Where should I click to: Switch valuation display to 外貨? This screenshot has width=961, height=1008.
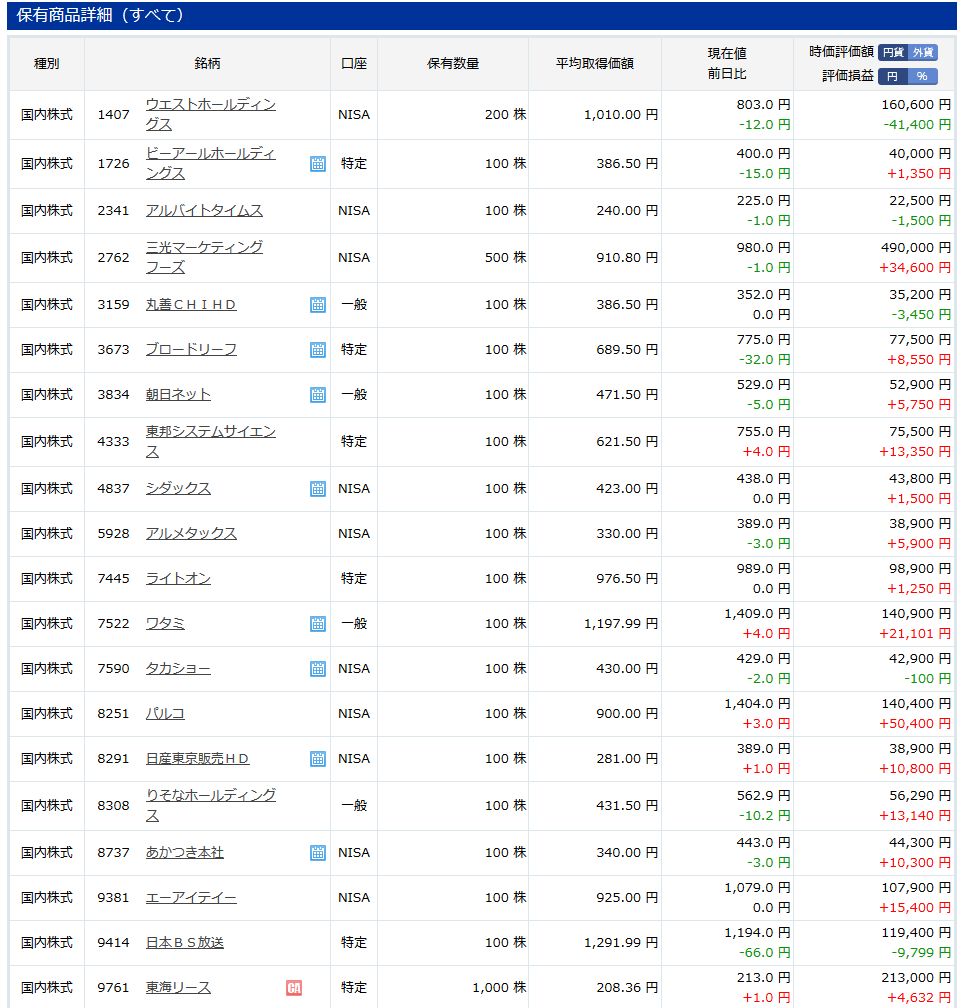922,52
